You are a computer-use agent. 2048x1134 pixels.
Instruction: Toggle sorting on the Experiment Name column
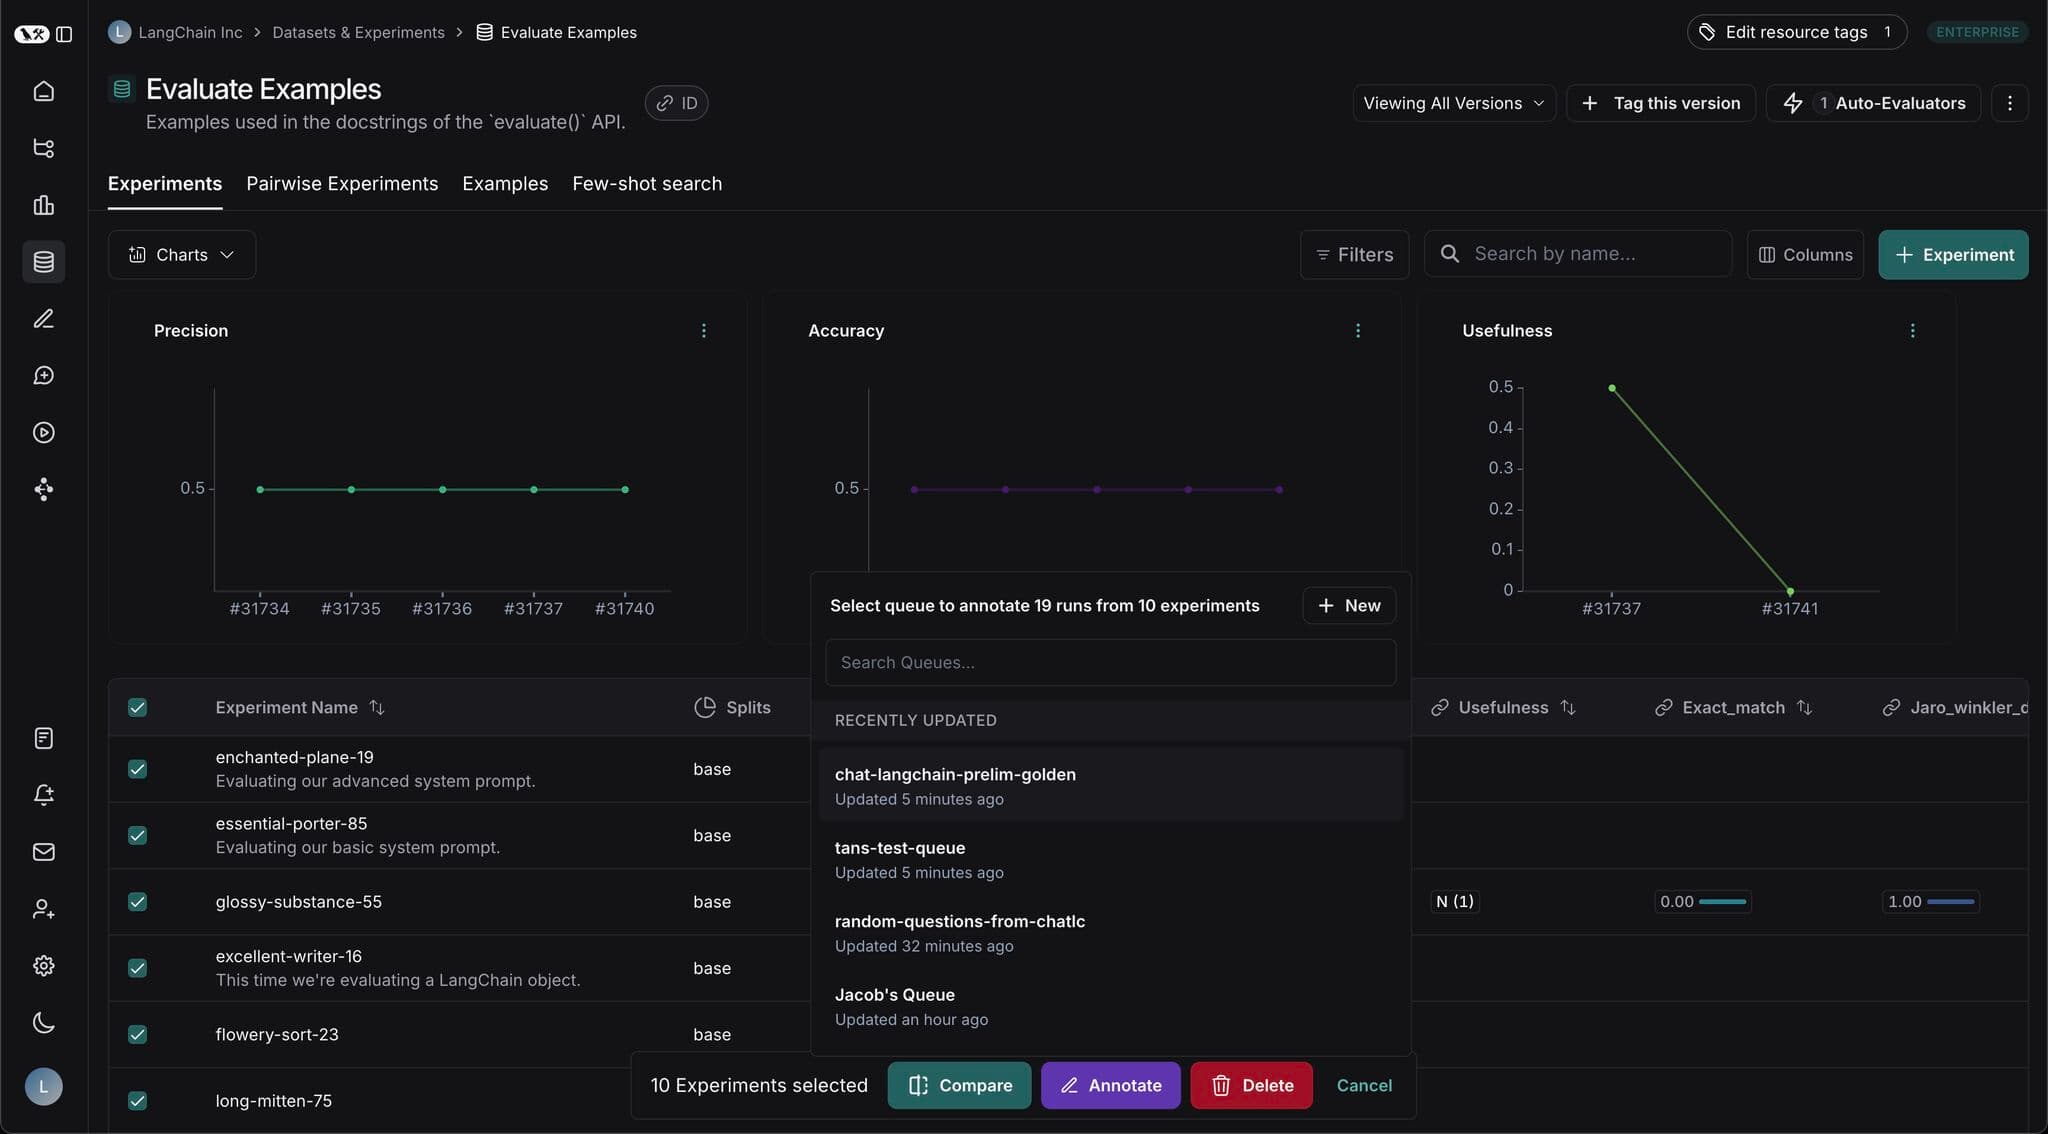tap(378, 707)
